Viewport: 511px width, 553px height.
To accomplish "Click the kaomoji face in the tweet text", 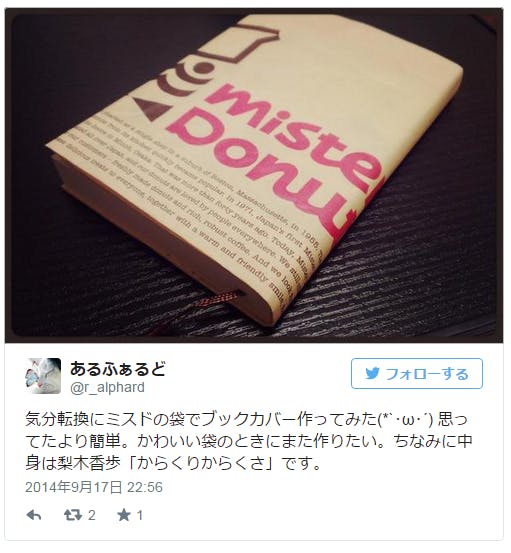I will (x=406, y=419).
